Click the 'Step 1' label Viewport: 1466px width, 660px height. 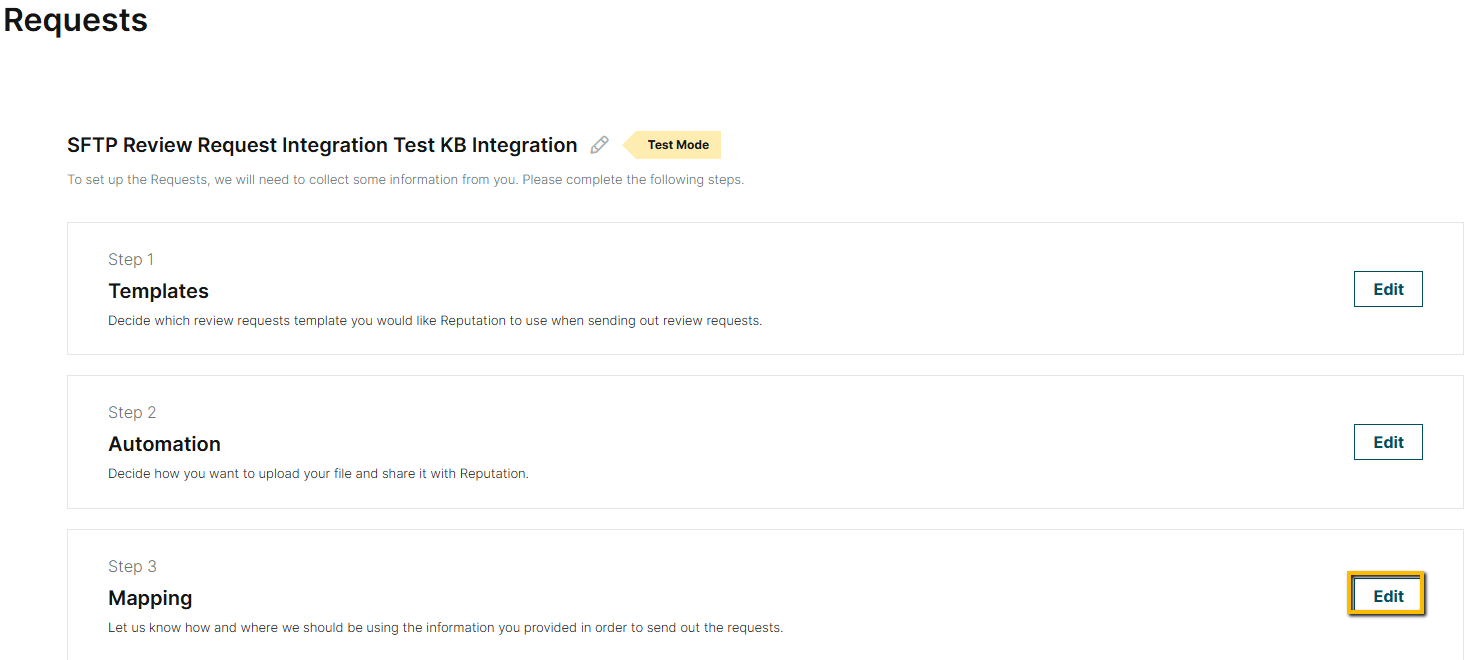[x=131, y=259]
